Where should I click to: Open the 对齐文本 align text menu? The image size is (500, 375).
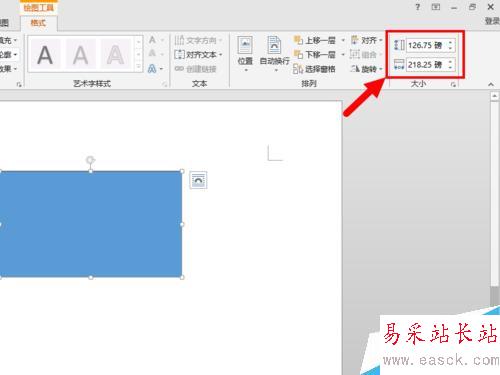(198, 54)
